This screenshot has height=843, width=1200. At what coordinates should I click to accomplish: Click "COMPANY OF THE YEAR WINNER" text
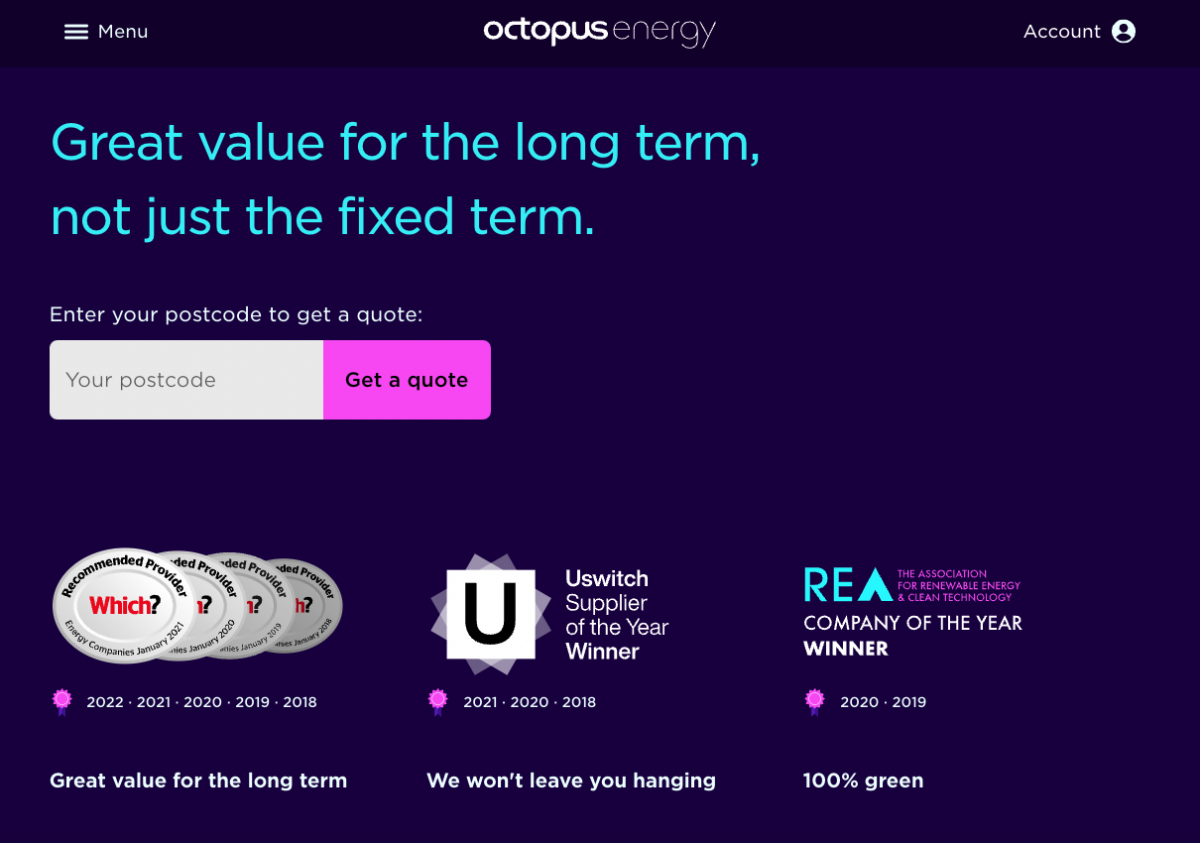[913, 634]
